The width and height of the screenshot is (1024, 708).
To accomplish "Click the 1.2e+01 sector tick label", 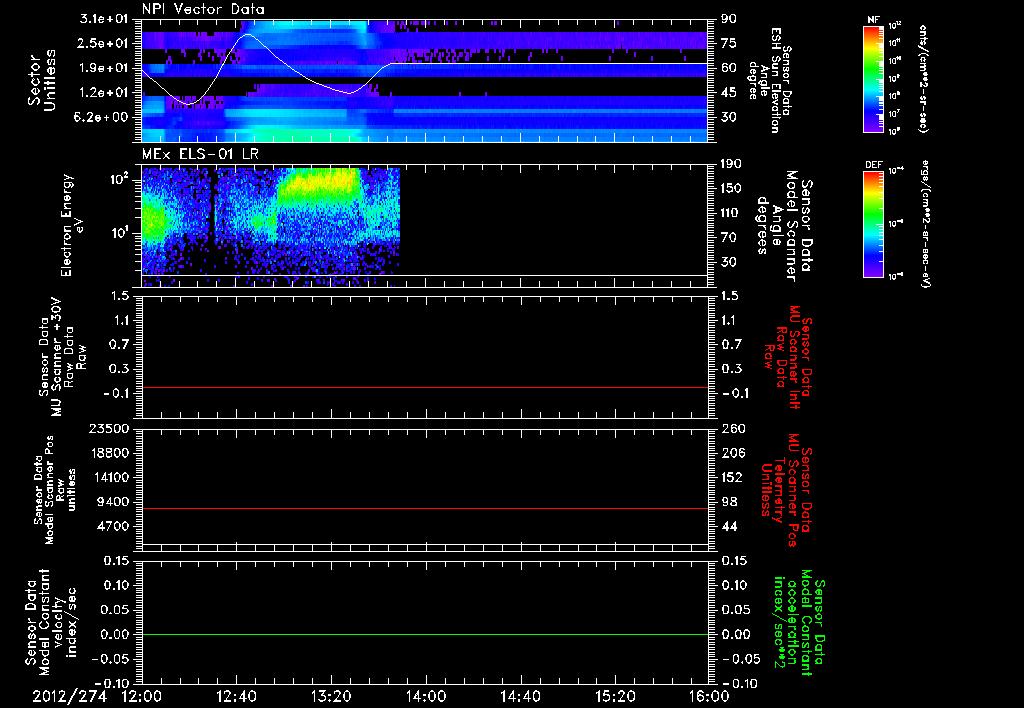I will point(104,93).
